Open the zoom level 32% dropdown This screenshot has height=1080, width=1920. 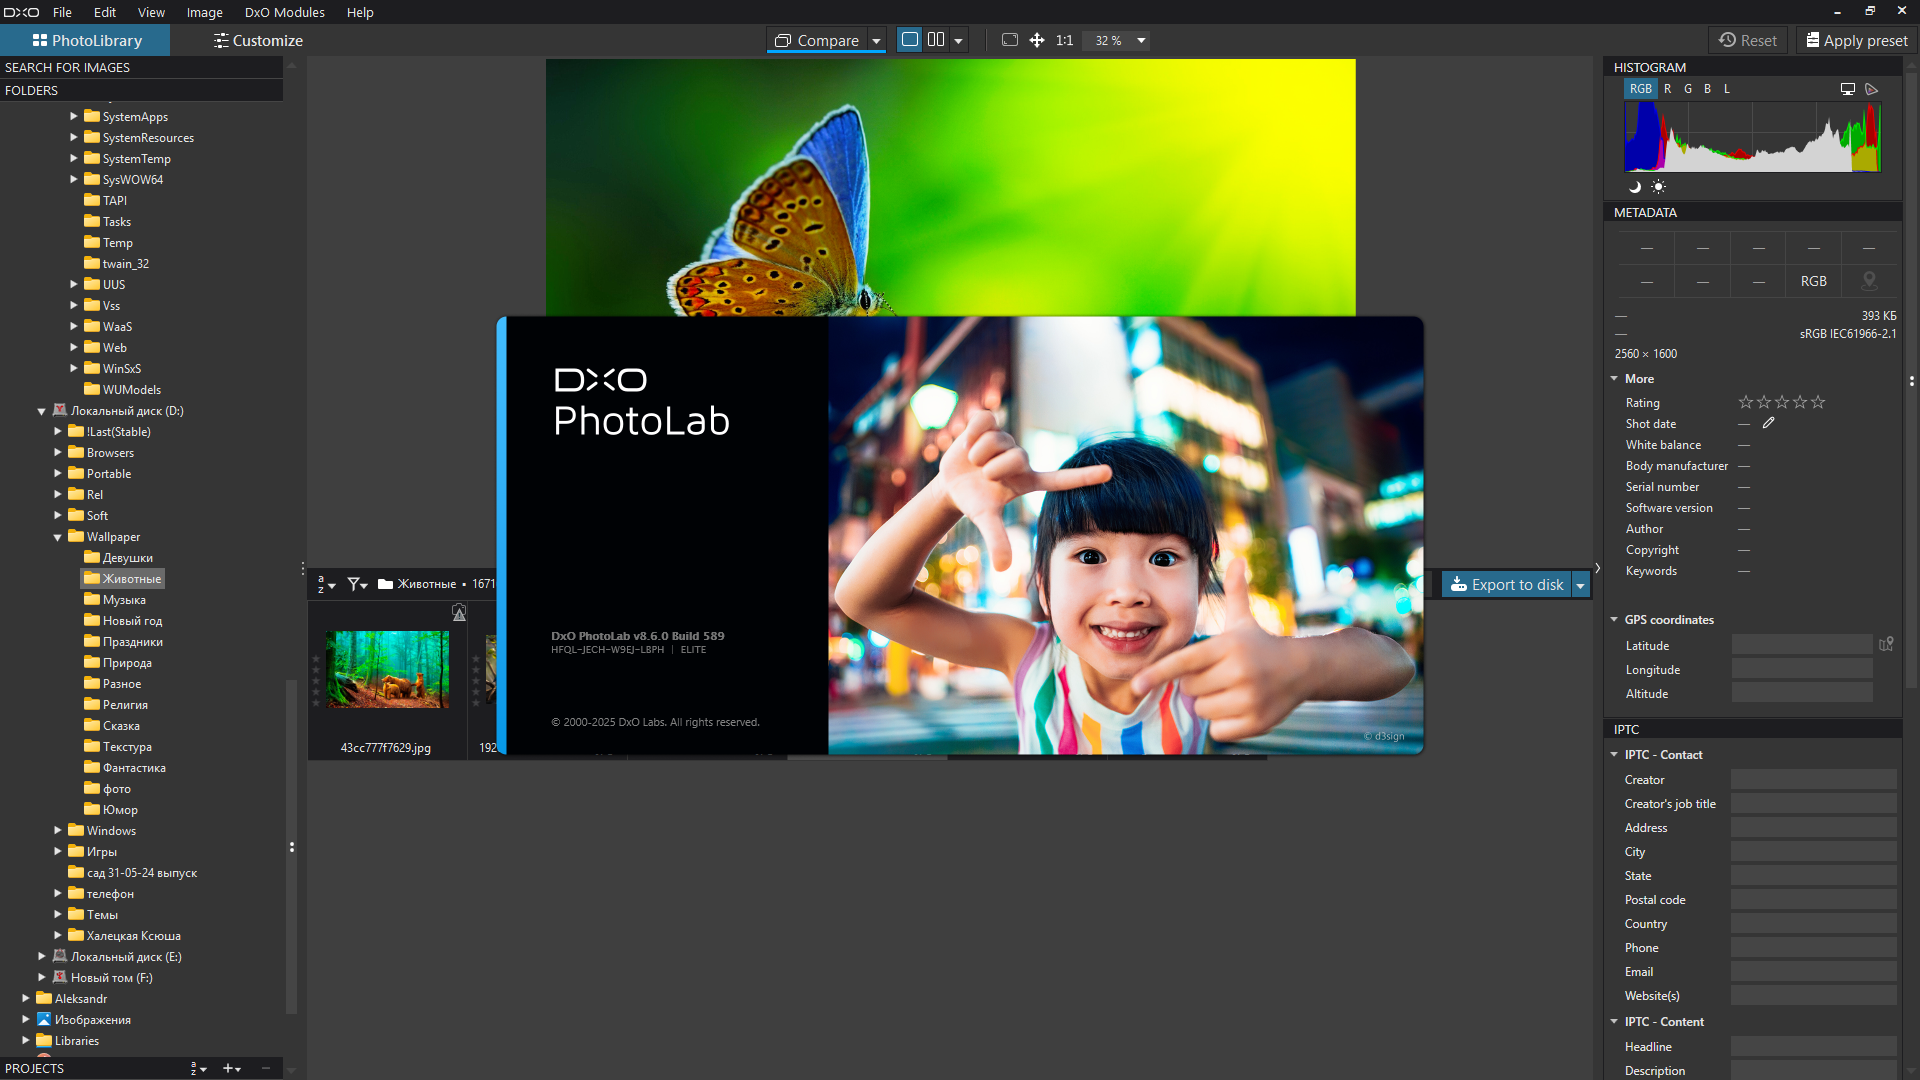[x=1116, y=40]
